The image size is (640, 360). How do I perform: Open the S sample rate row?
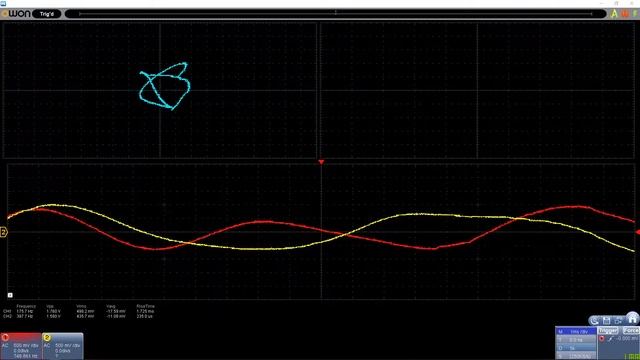click(x=576, y=356)
